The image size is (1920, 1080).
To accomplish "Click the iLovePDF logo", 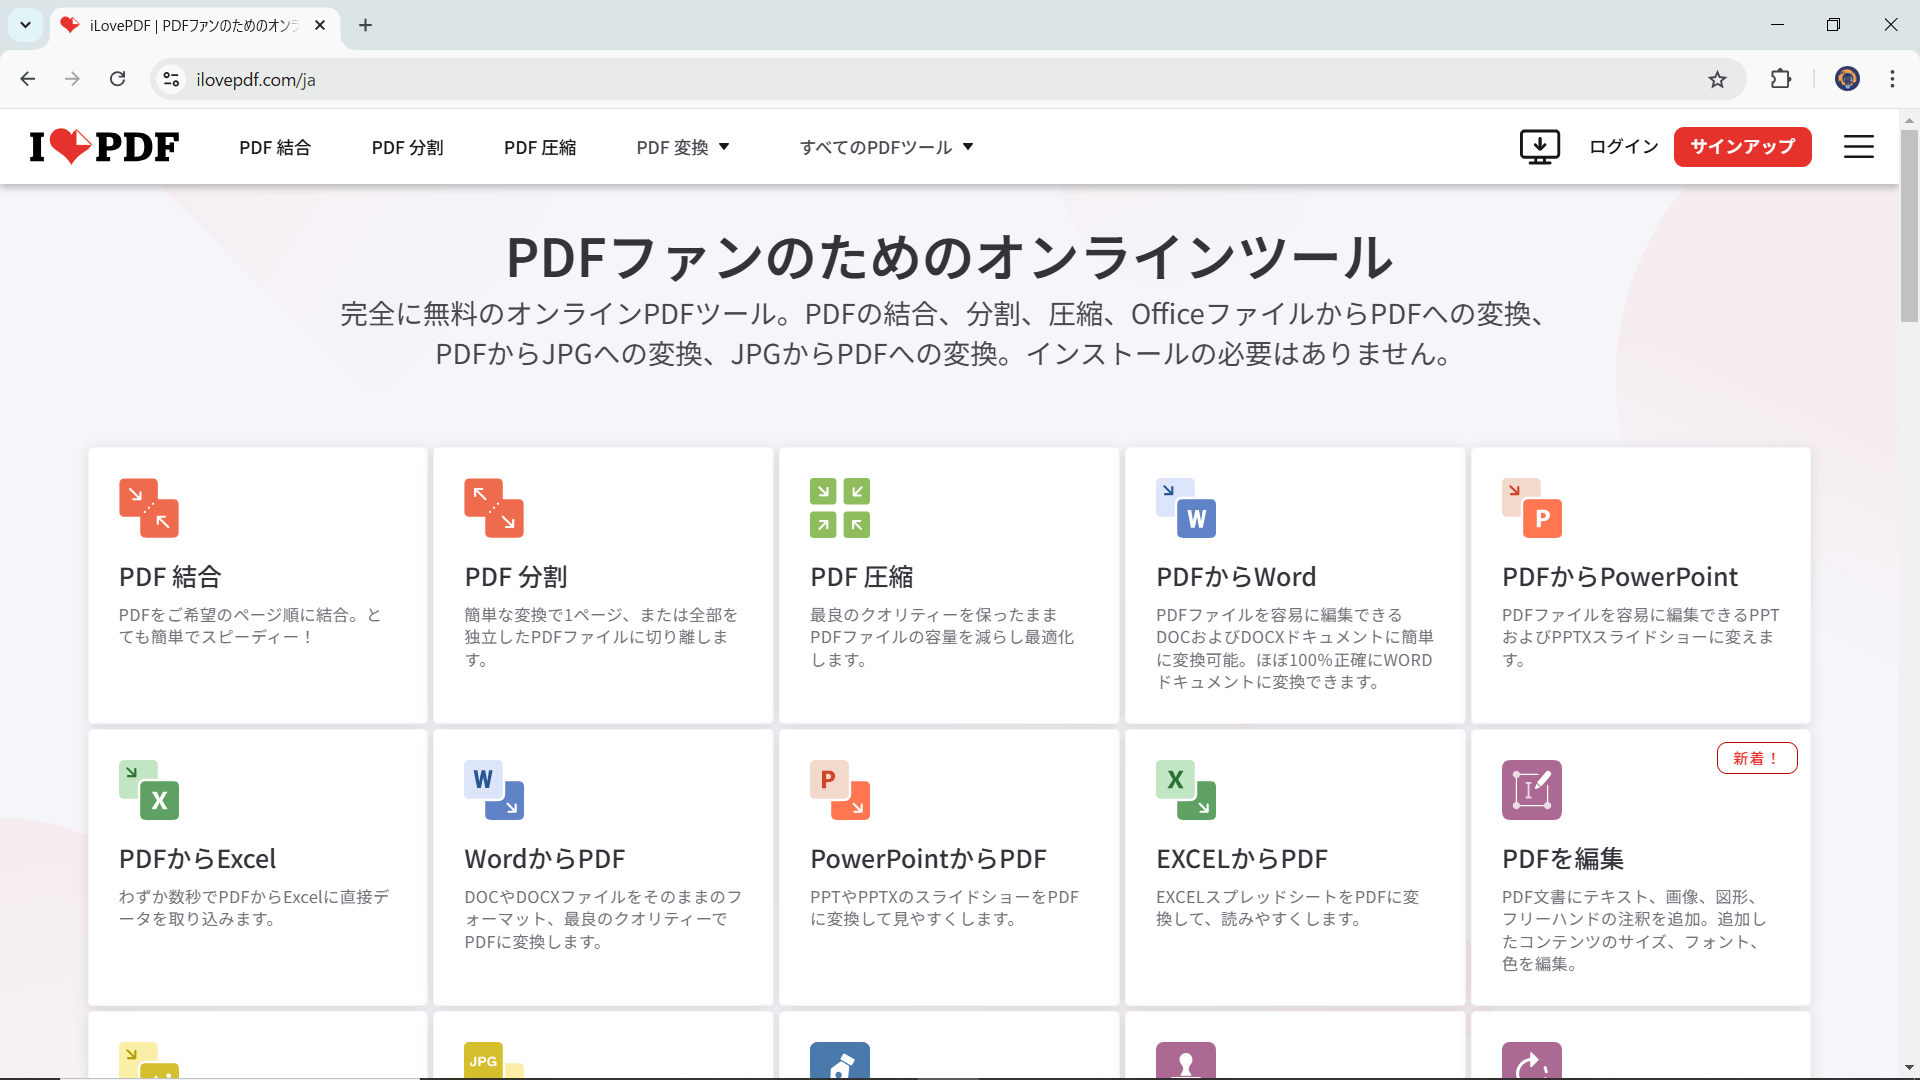I will pos(104,147).
